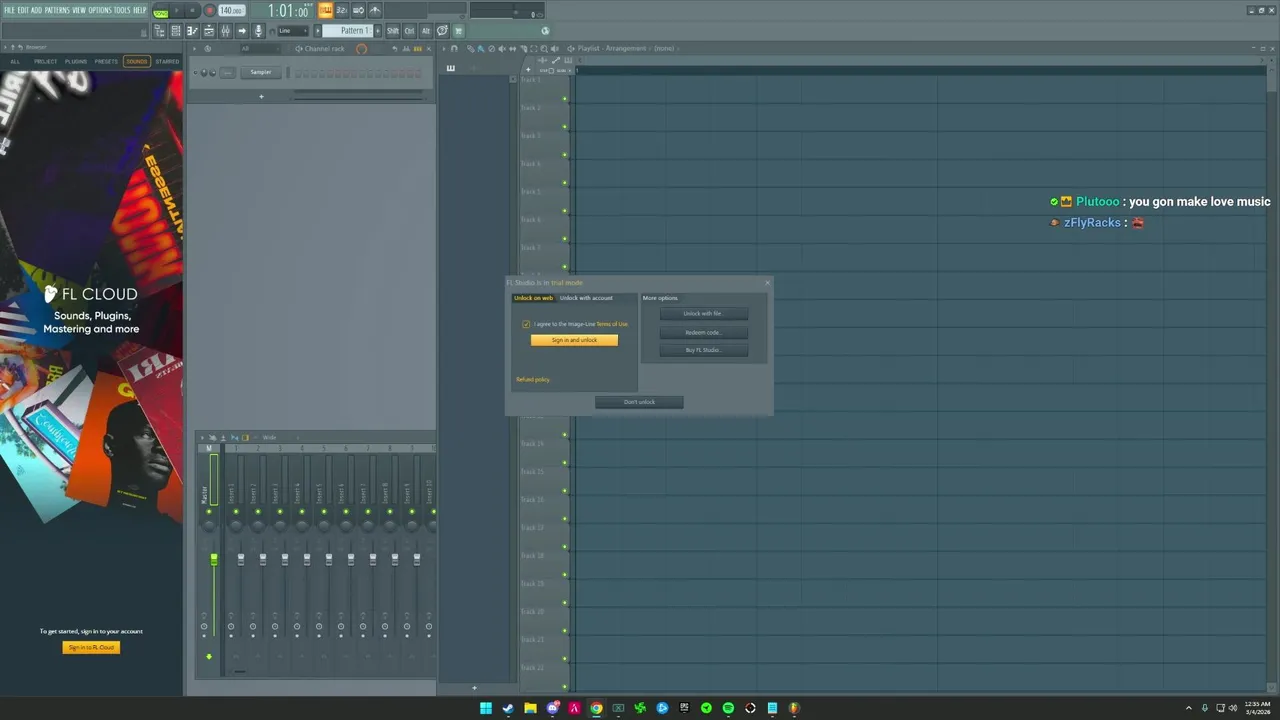
Task: Toggle the highlighted orange step-edit icon
Action: (326, 10)
